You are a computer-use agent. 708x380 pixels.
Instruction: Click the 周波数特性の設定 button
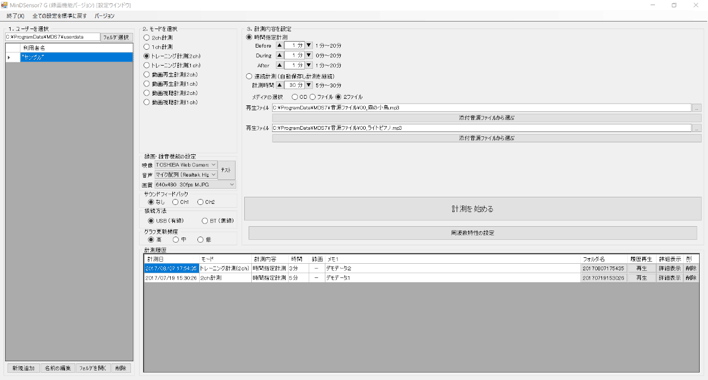[473, 233]
